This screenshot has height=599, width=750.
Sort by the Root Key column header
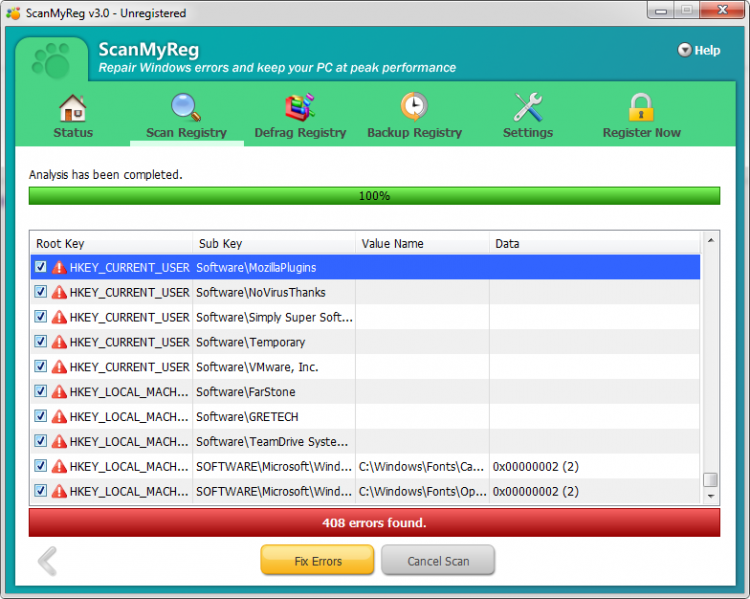tap(111, 244)
